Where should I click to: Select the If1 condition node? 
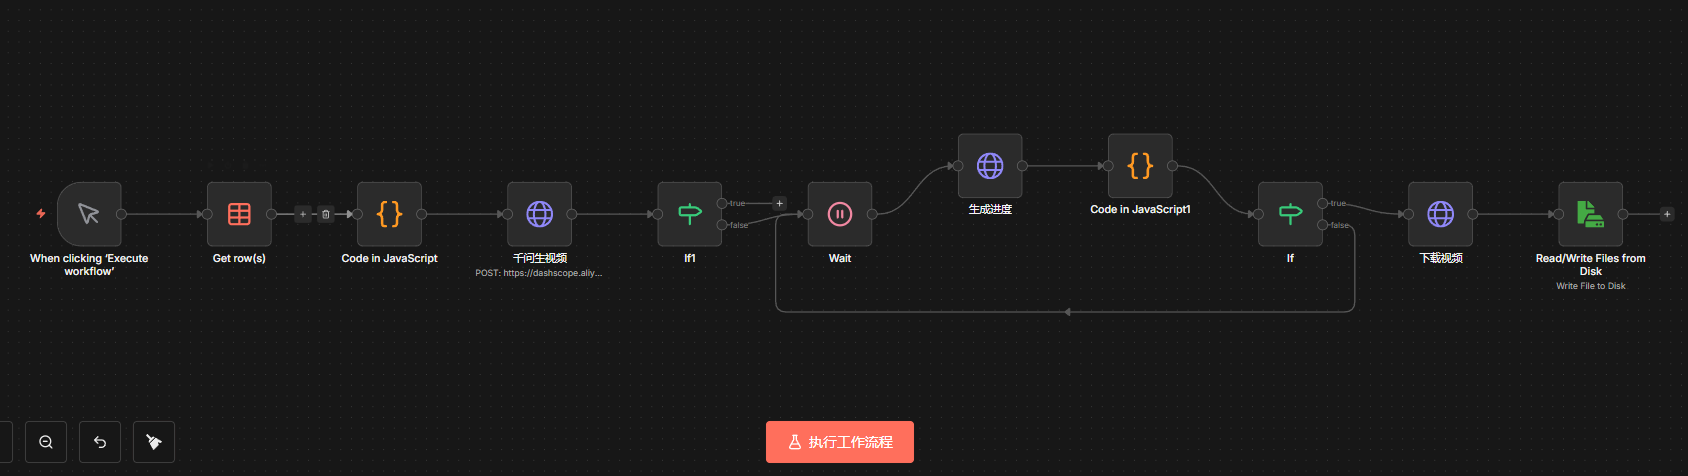point(689,214)
